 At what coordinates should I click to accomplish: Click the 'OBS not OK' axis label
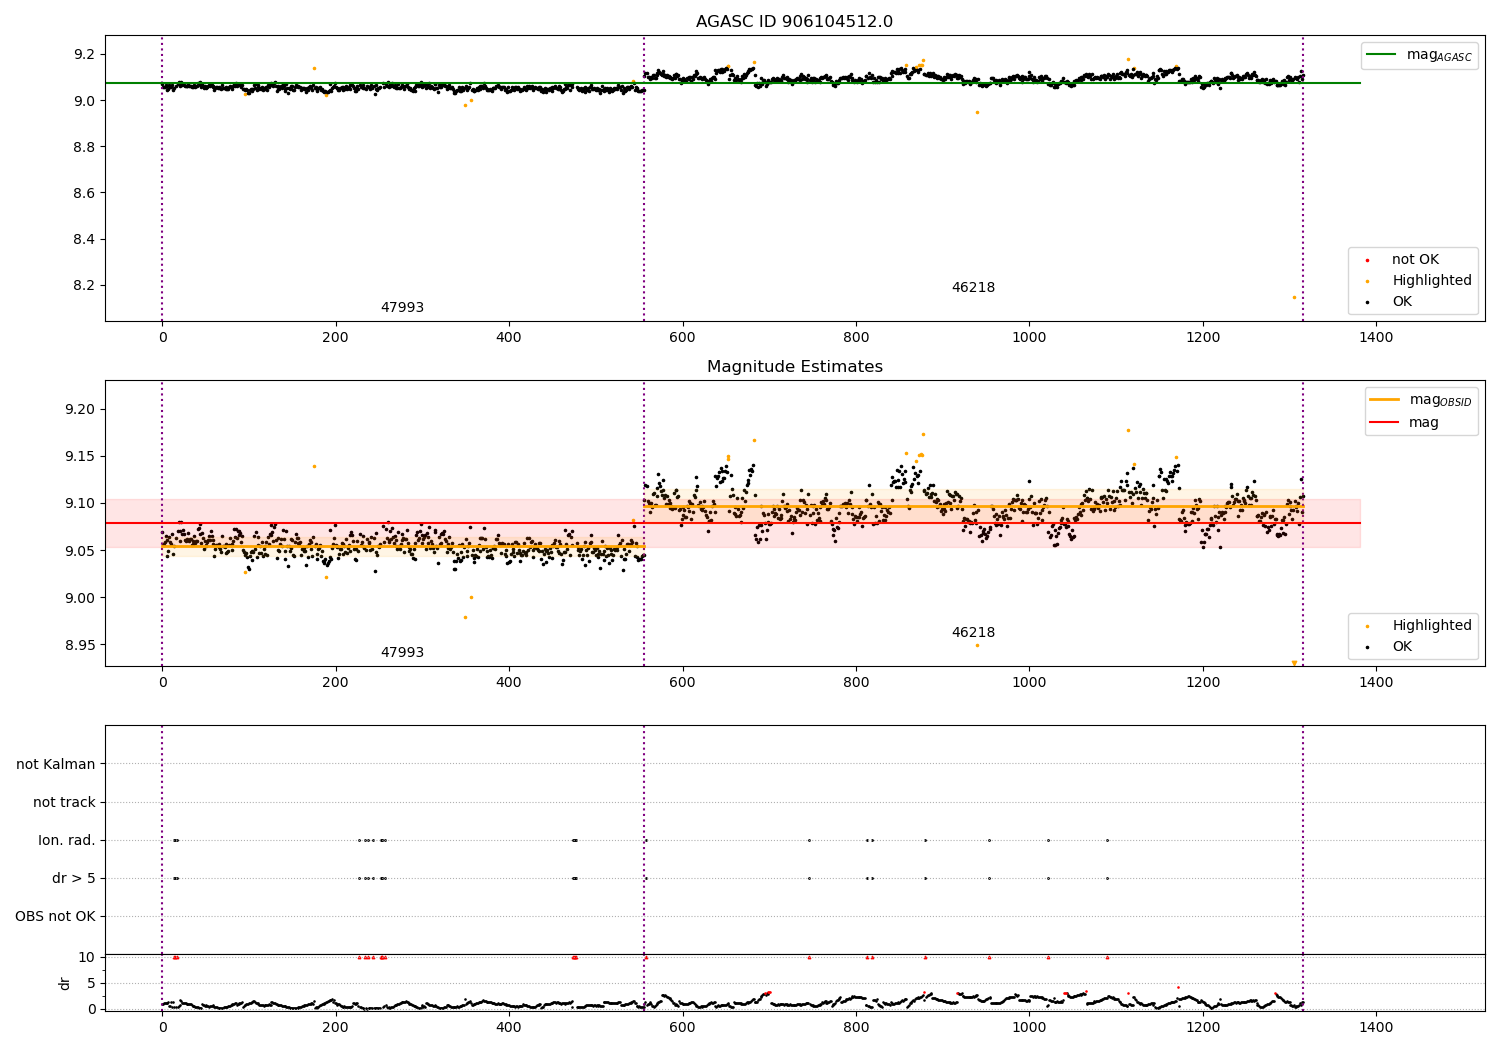tap(55, 917)
